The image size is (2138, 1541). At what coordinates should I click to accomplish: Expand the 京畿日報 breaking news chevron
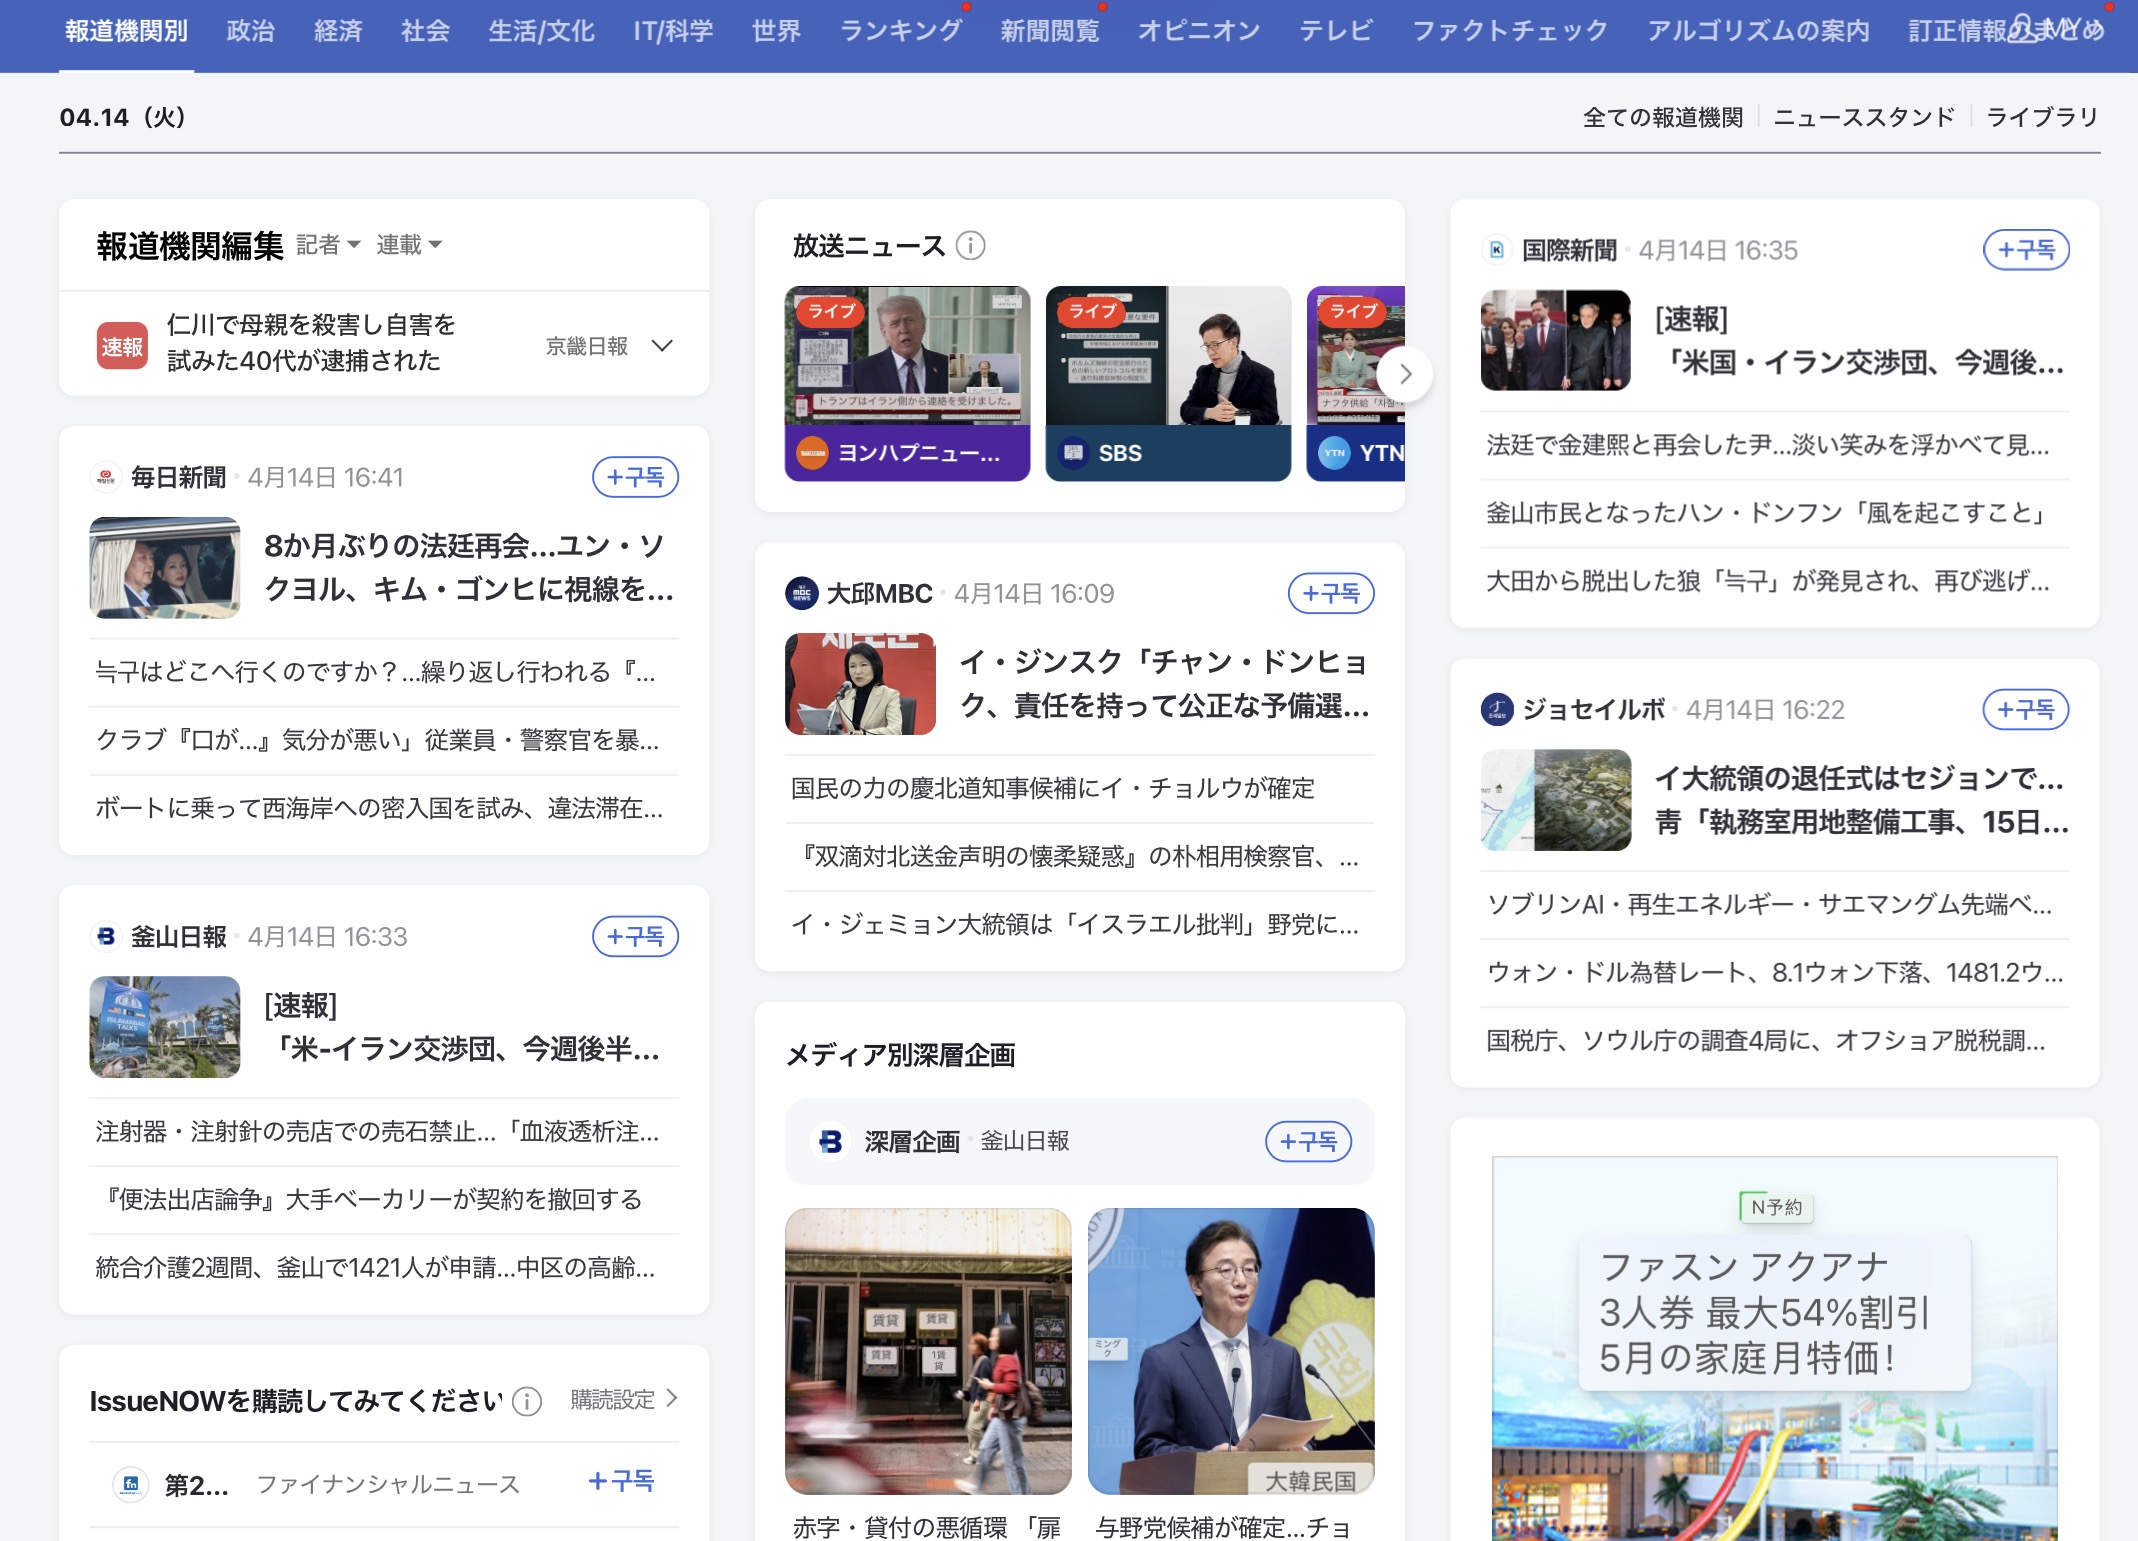coord(662,346)
